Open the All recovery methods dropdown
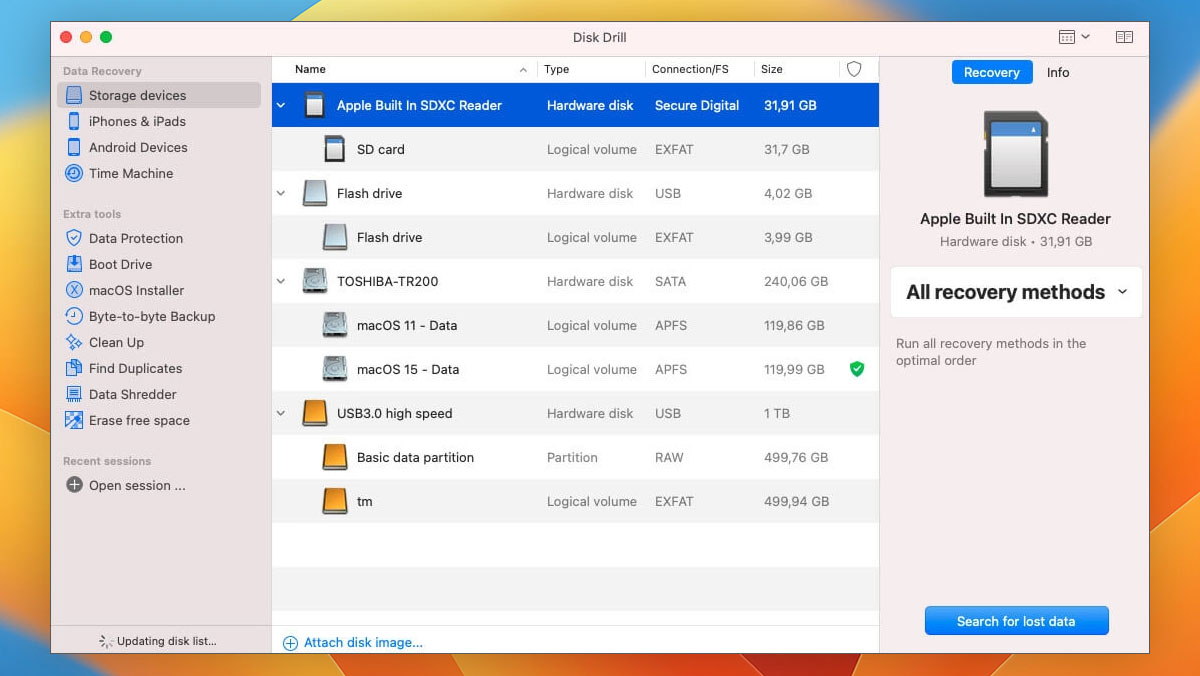 tap(1016, 292)
